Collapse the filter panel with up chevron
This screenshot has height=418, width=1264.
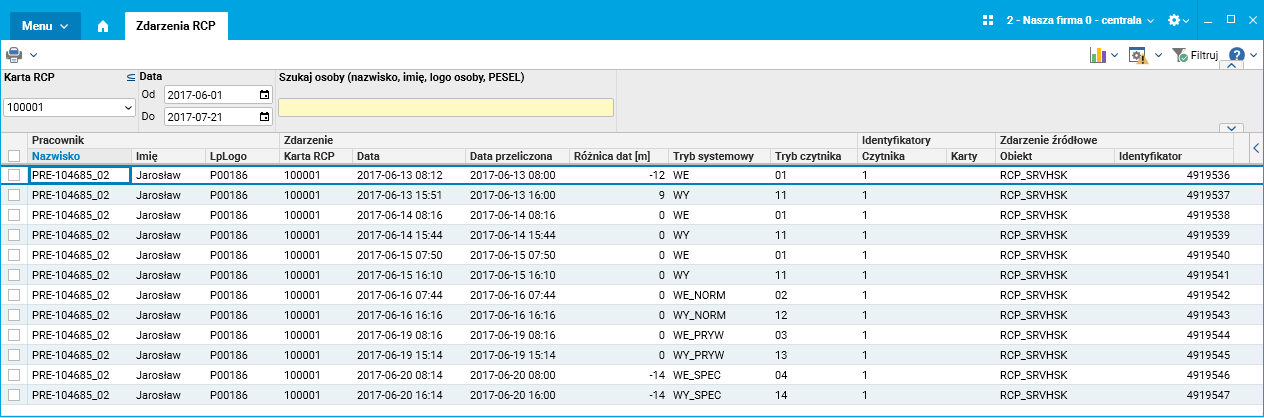click(1230, 66)
